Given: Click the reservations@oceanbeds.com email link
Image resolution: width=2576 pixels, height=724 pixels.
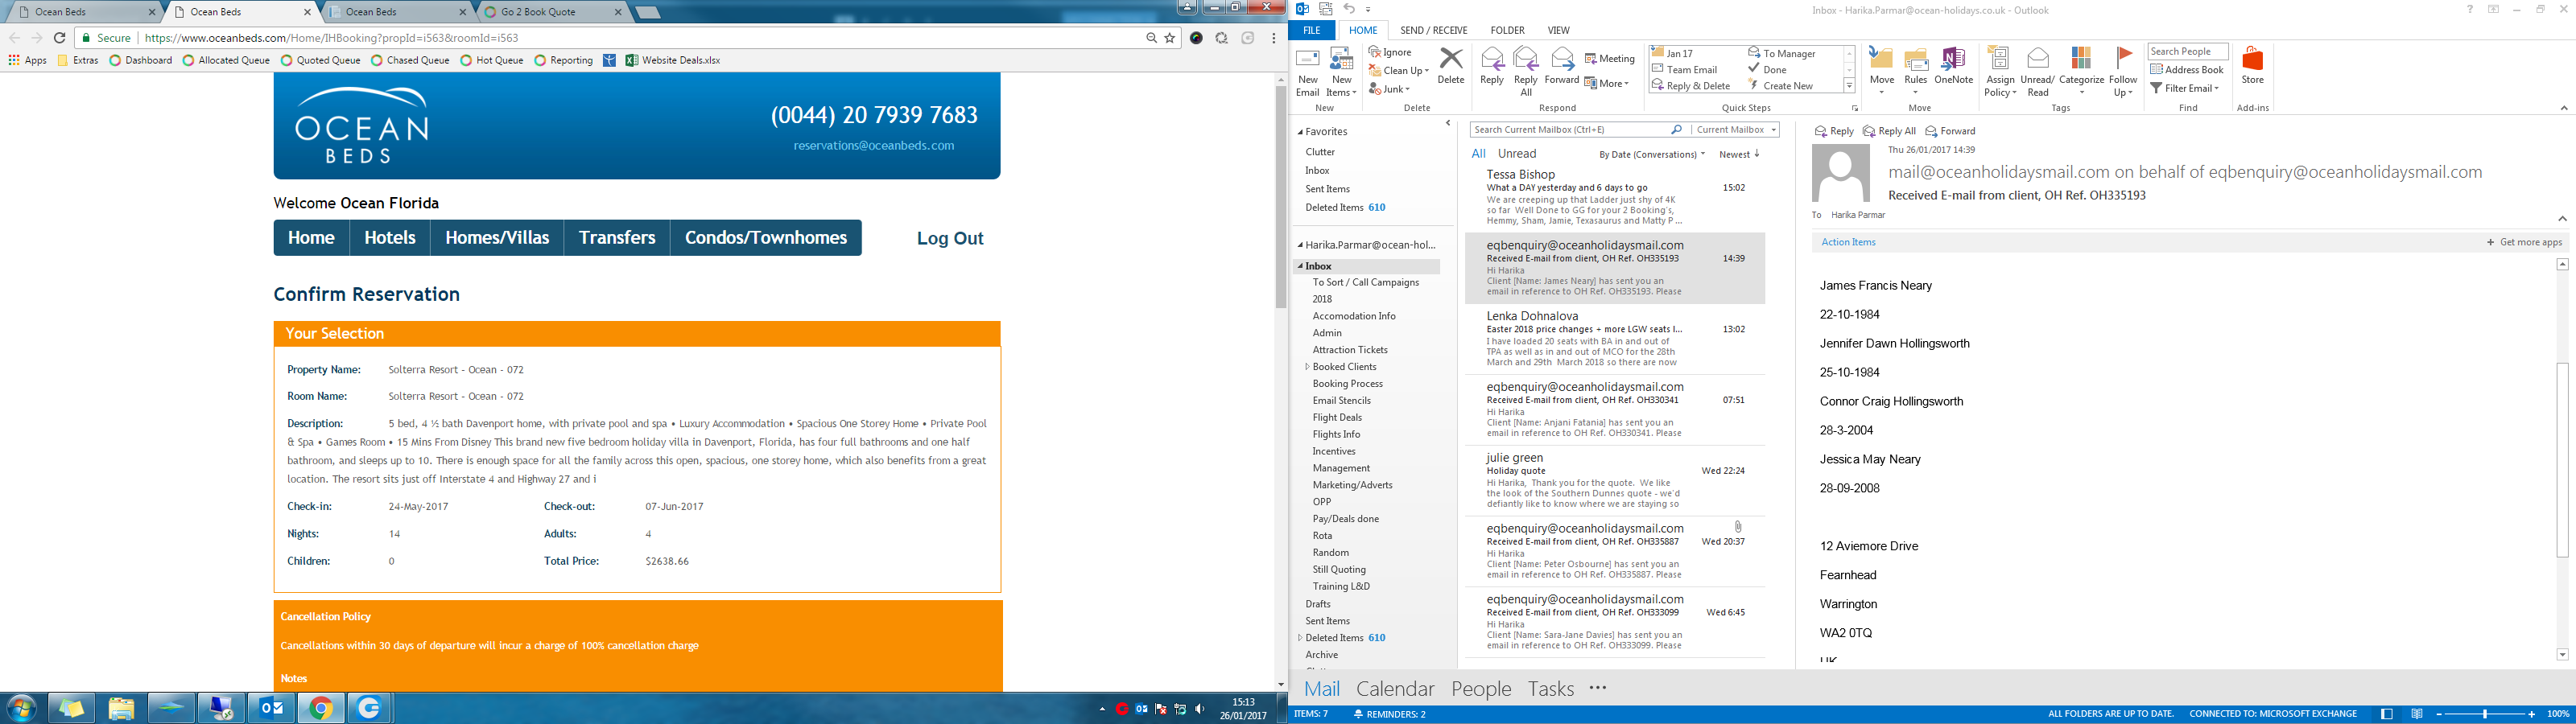Looking at the screenshot, I should [874, 146].
